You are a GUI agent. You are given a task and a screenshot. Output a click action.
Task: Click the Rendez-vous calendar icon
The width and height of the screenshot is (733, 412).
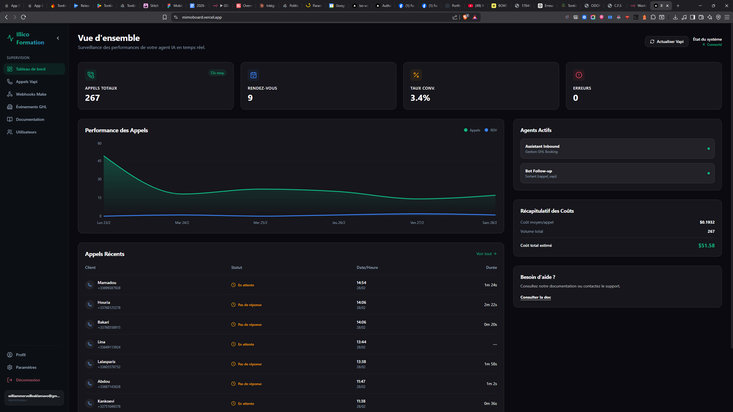[x=254, y=75]
